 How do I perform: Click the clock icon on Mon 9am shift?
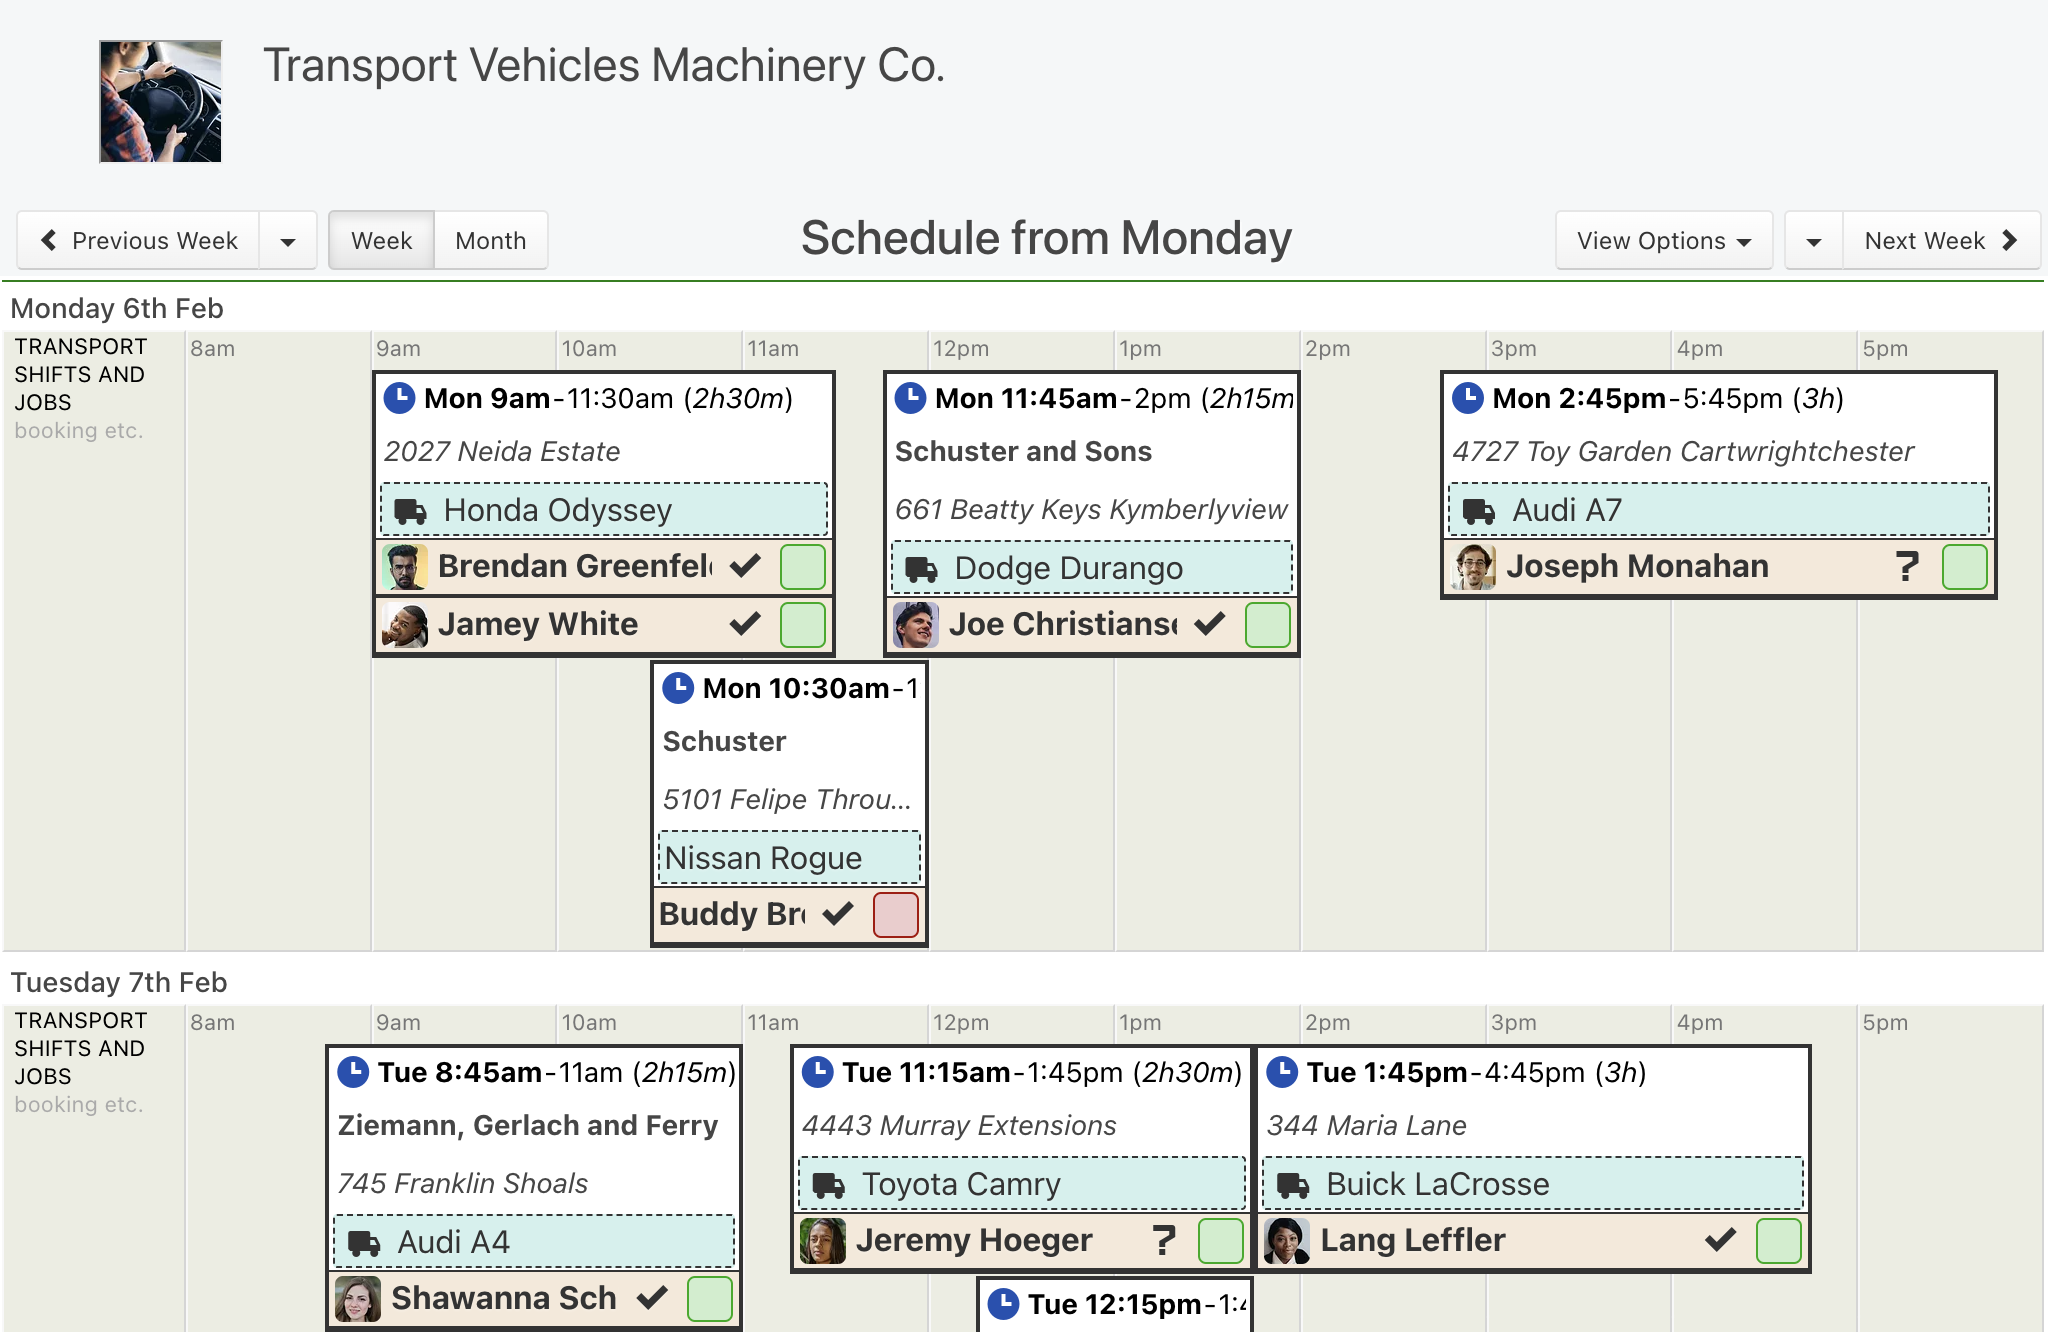coord(399,398)
